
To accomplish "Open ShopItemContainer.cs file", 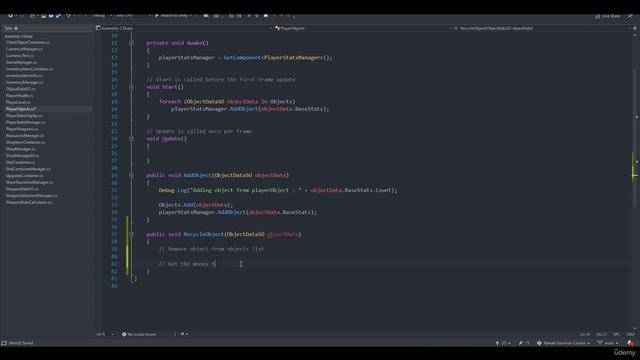I will pyautogui.click(x=25, y=142).
